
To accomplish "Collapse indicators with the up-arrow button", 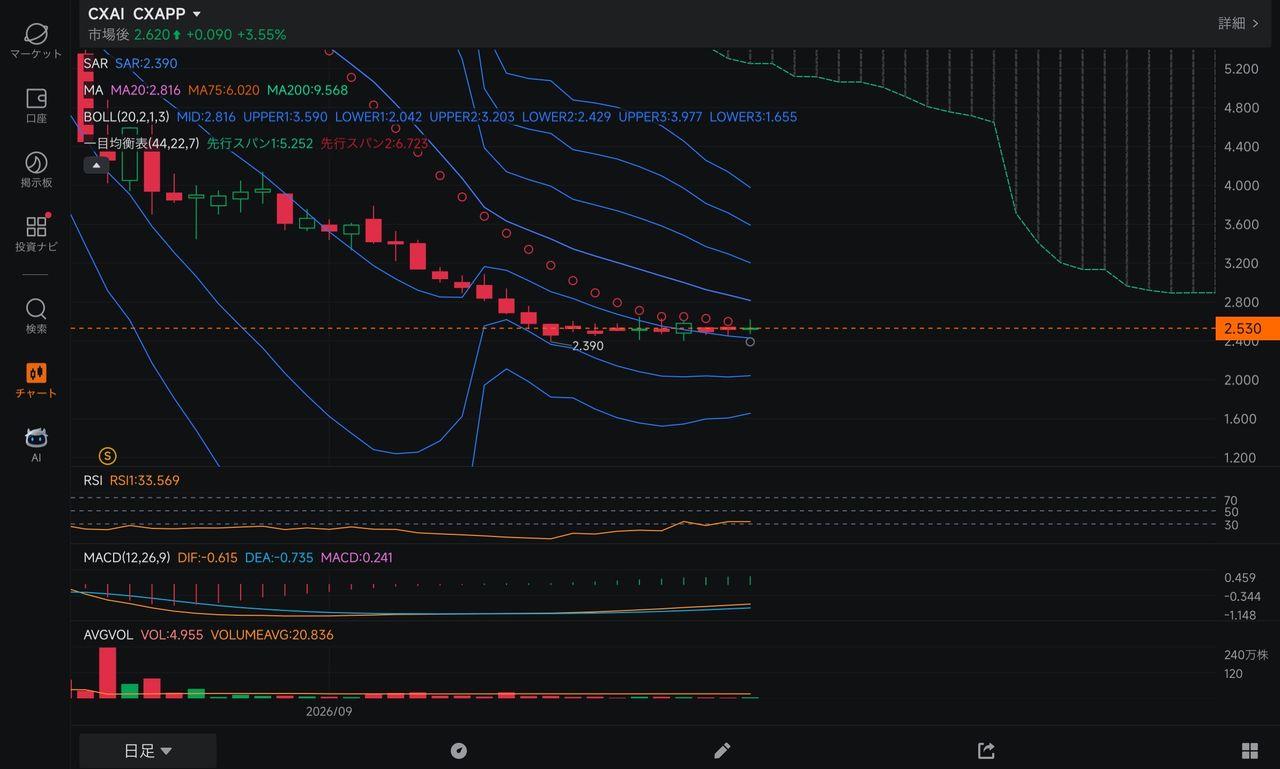I will tap(96, 165).
